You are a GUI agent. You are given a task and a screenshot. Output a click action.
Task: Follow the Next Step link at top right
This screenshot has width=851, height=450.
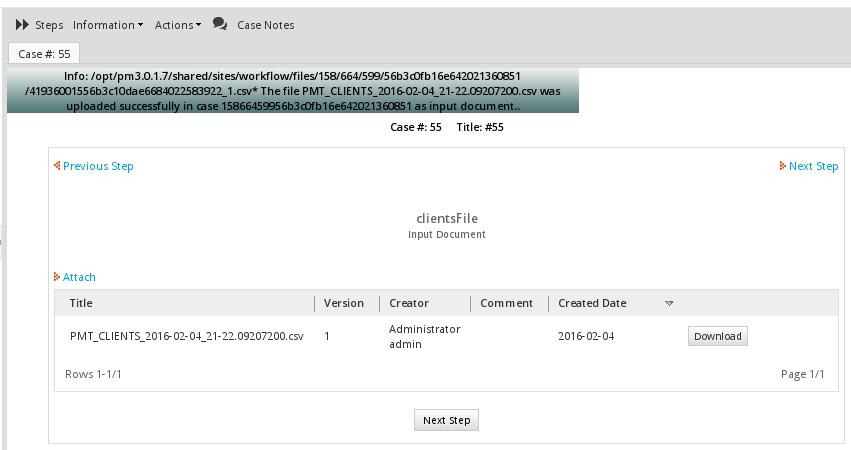click(813, 166)
